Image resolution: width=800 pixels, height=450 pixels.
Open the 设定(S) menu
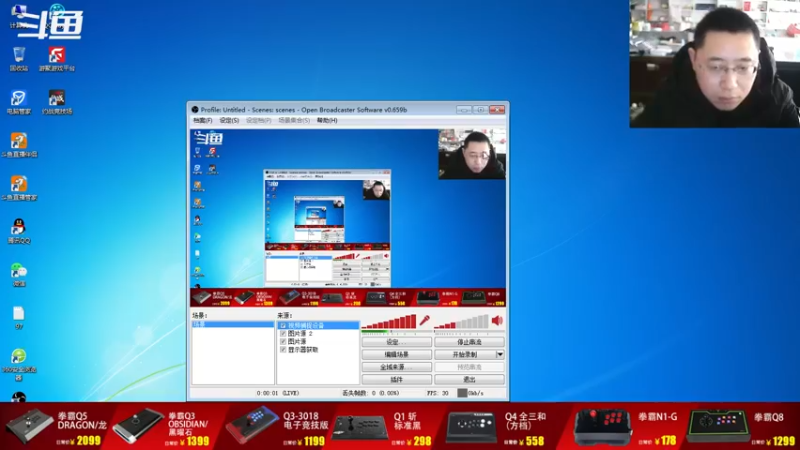point(229,120)
